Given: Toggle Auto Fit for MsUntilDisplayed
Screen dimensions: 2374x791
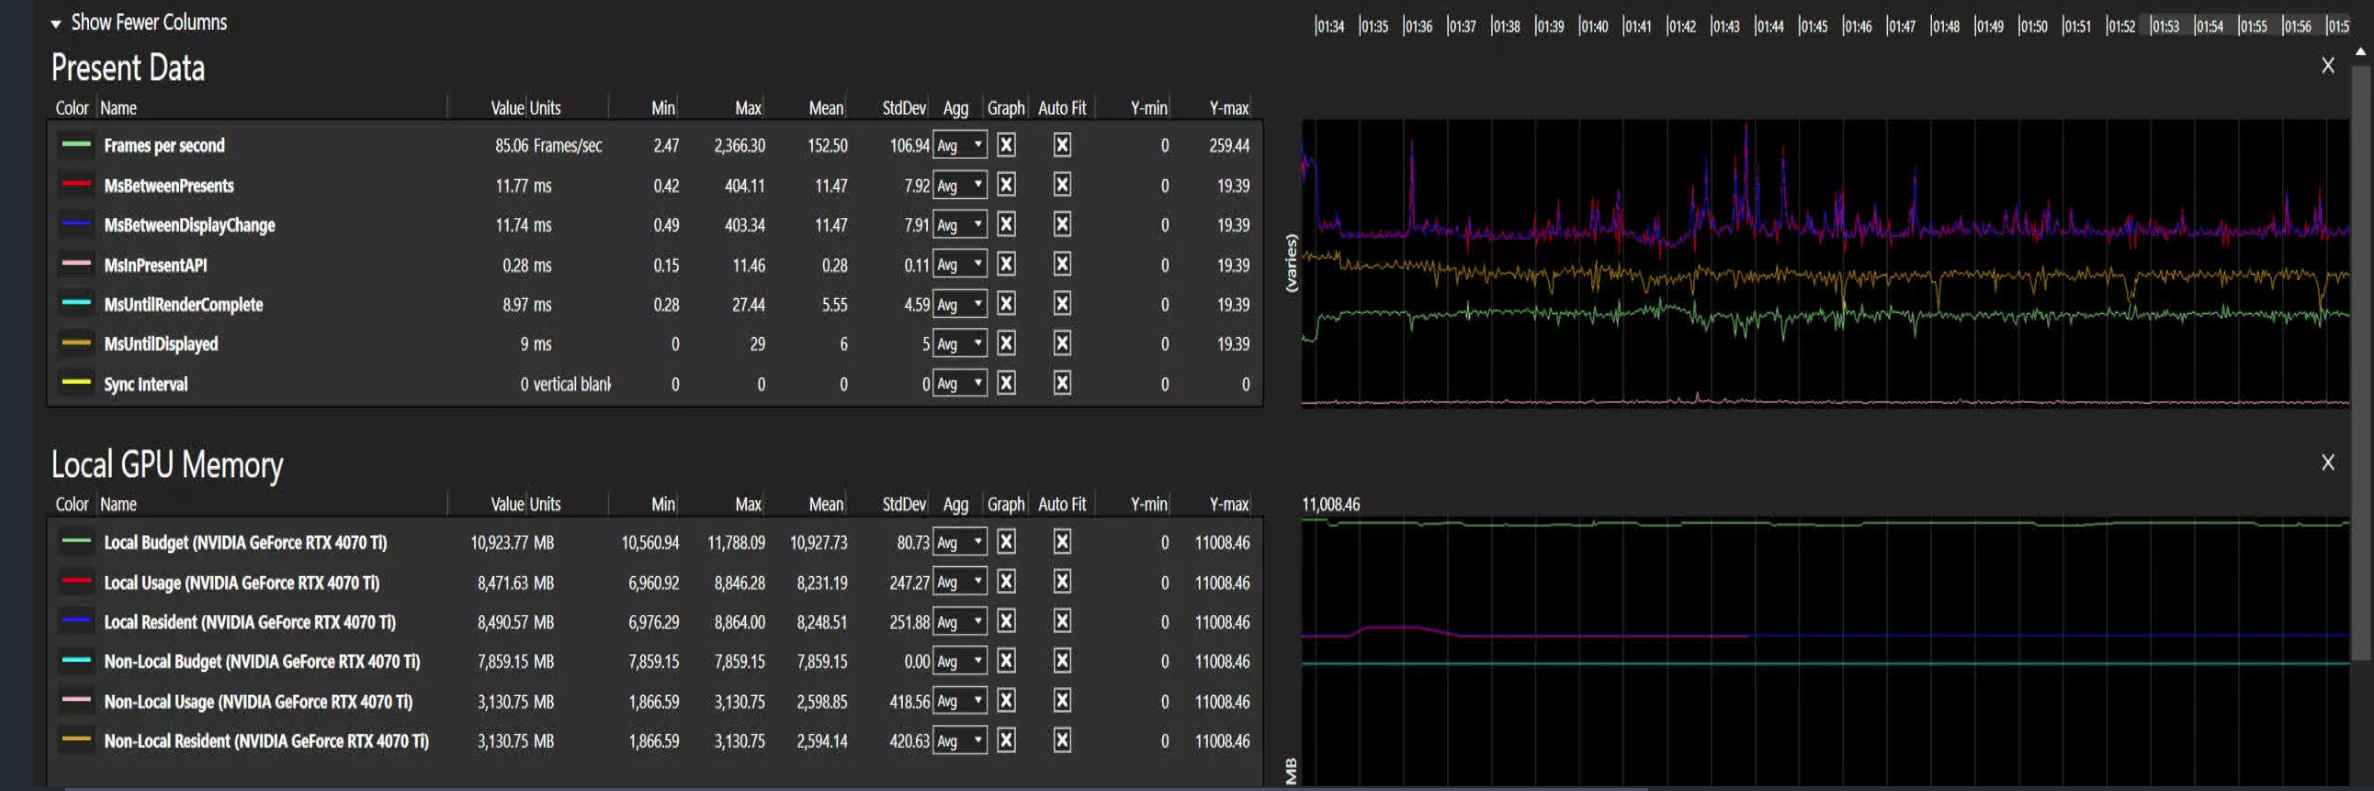Looking at the screenshot, I should (1062, 343).
